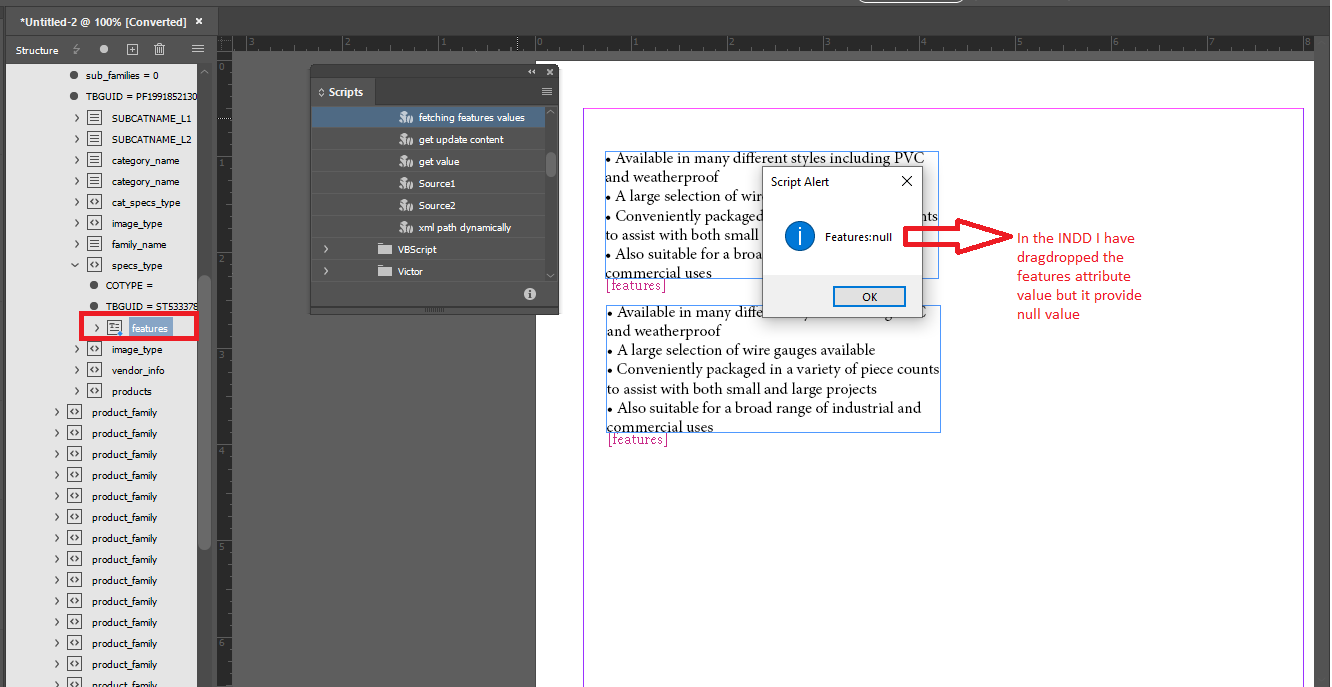Open the Structure panel menu

coord(197,48)
